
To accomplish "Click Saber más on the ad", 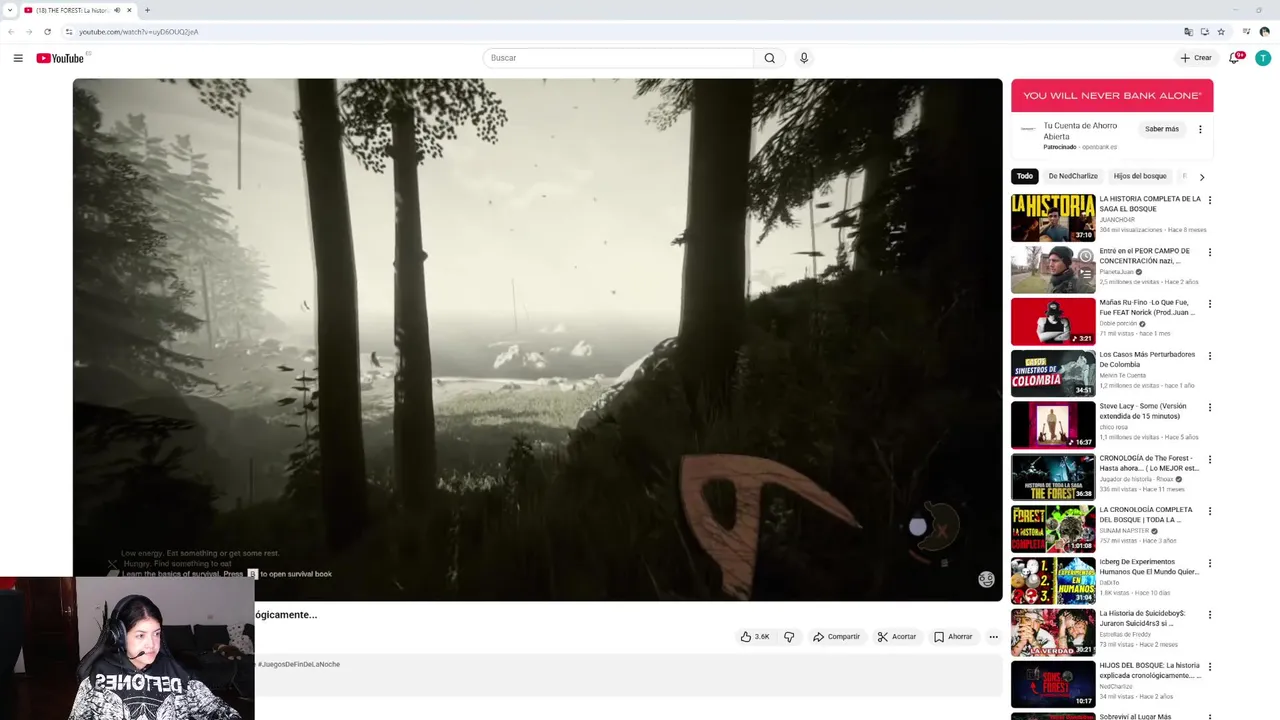I will tap(1162, 129).
